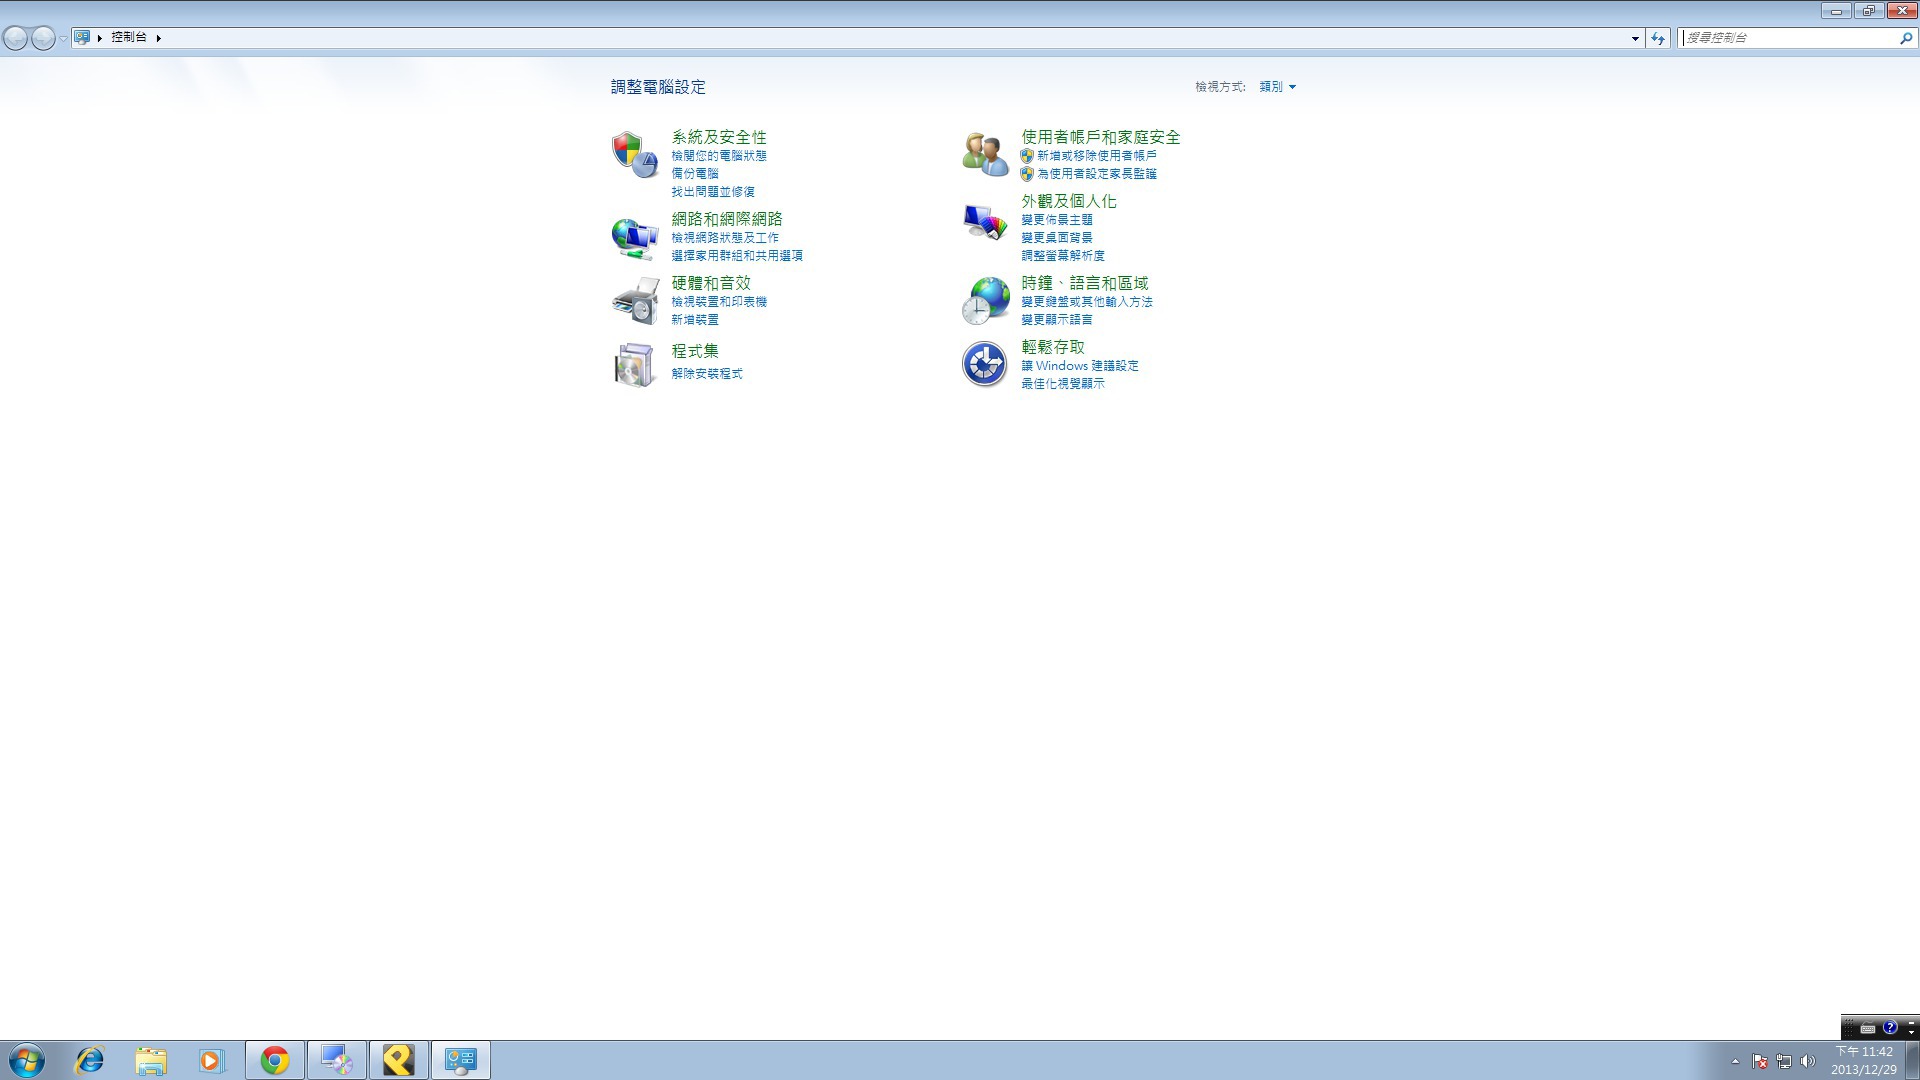This screenshot has height=1080, width=1920.
Task: Click the 備份電腦 link
Action: coord(695,174)
